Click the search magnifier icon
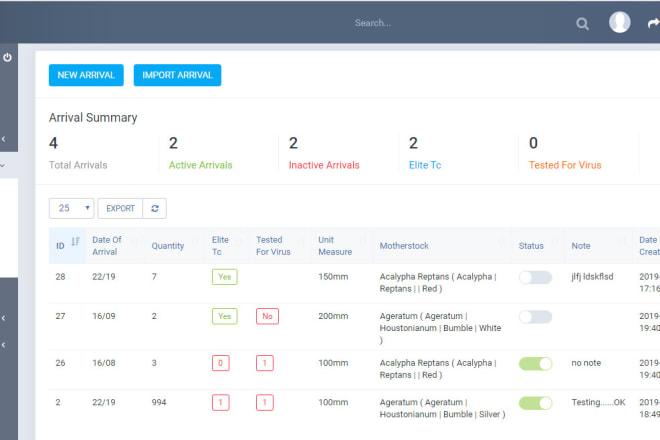Viewport: 660px width, 440px height. pos(582,24)
